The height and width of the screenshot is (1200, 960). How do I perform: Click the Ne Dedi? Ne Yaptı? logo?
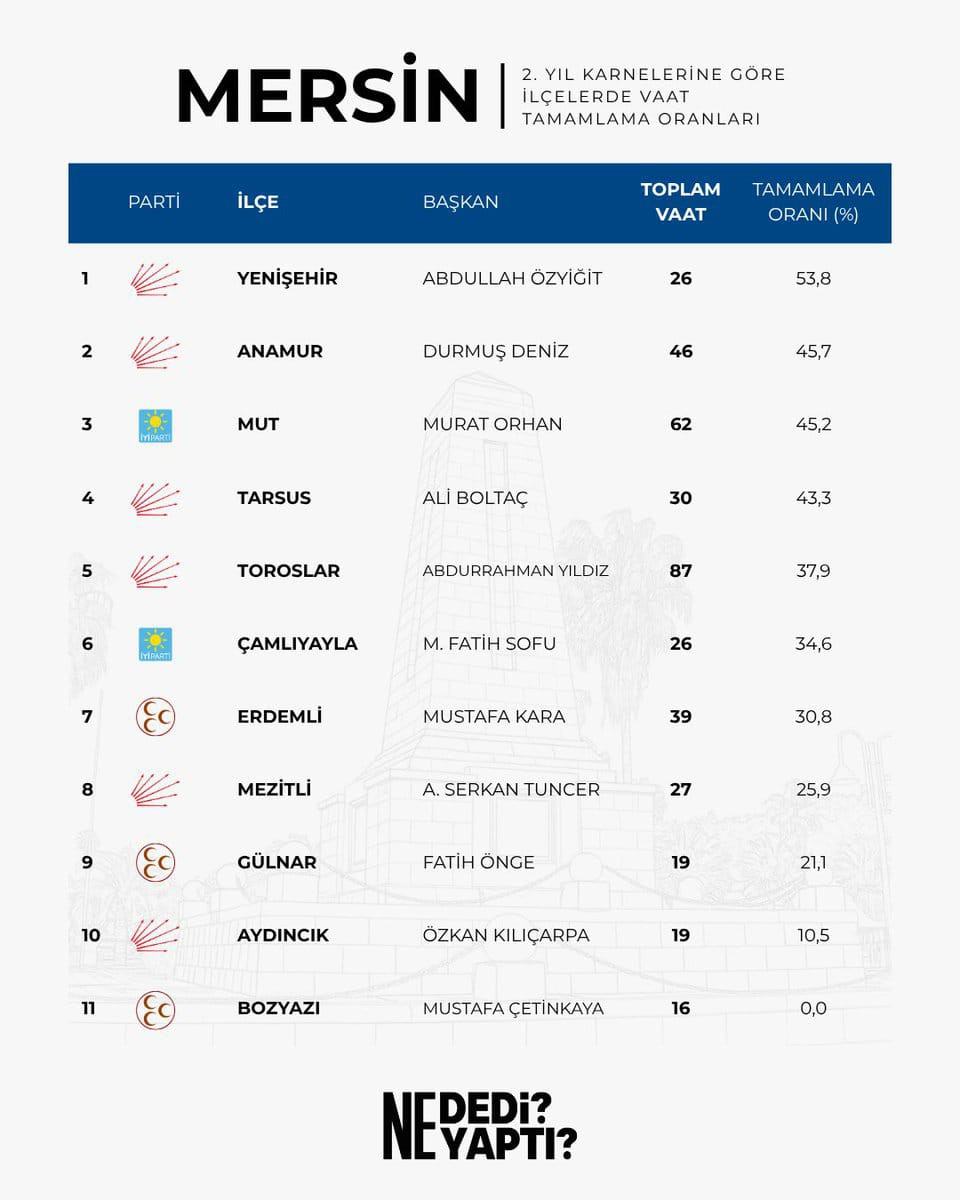click(480, 1126)
